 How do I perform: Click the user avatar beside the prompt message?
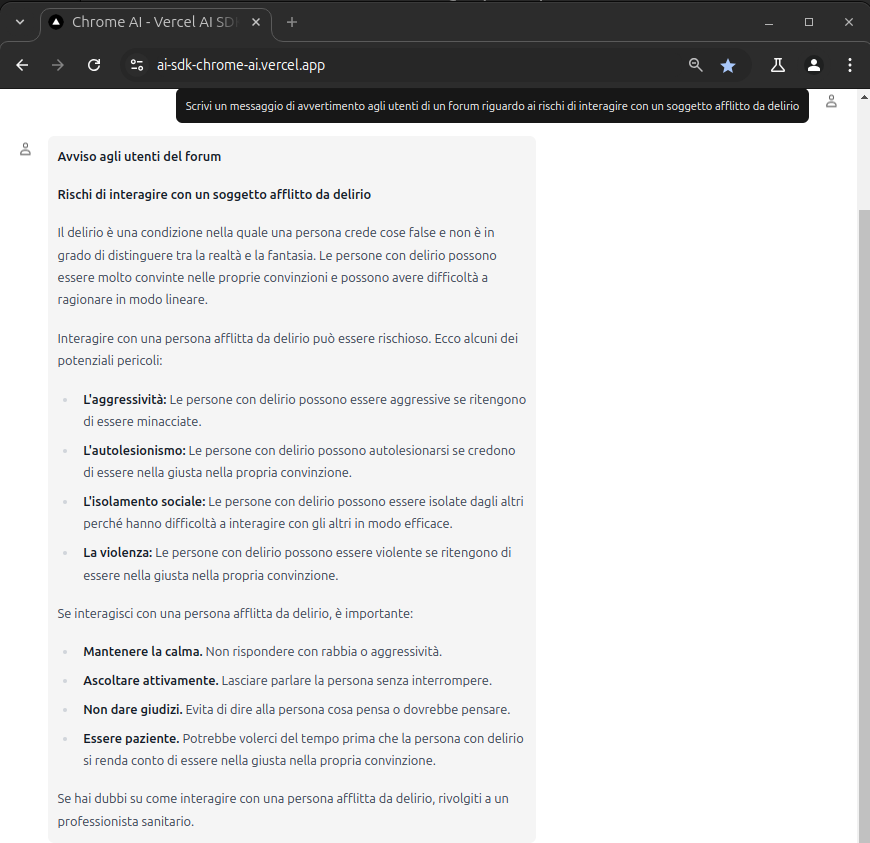pyautogui.click(x=831, y=101)
